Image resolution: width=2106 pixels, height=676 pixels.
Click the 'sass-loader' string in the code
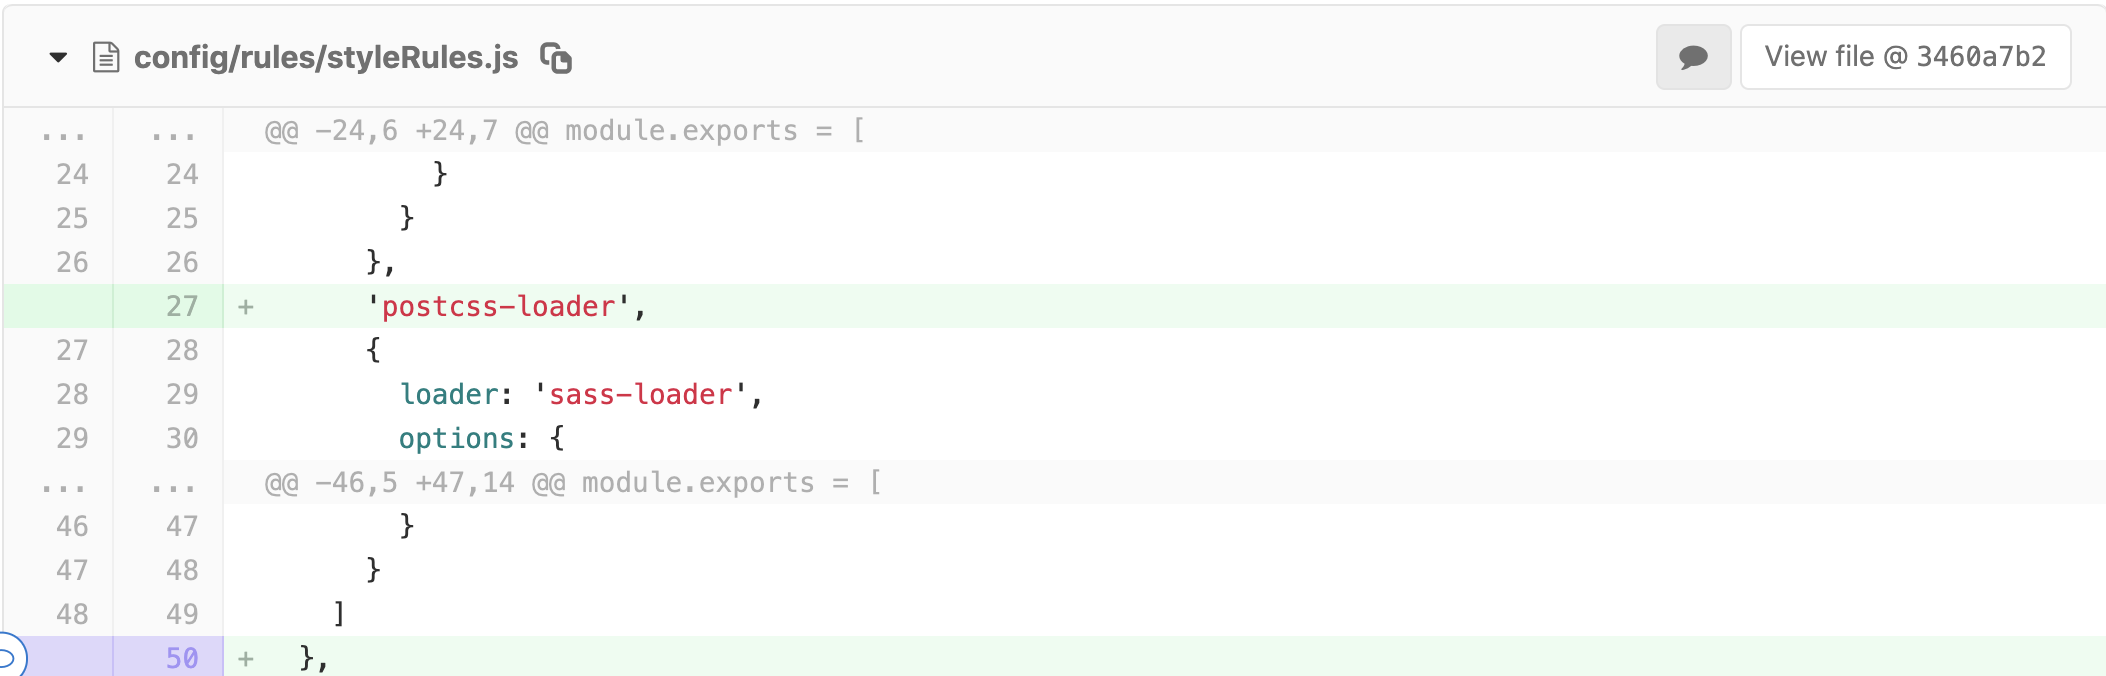click(640, 395)
